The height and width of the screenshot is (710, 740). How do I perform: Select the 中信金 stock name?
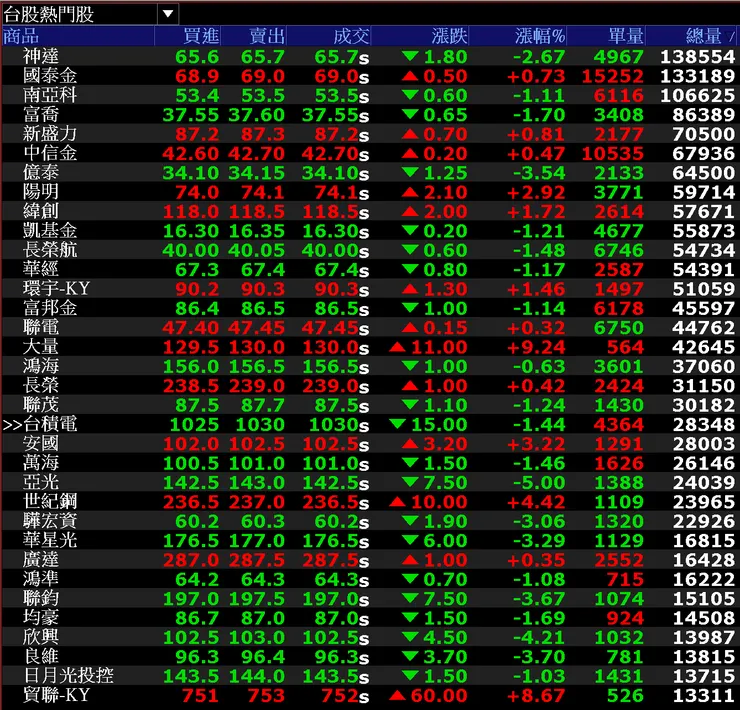coord(50,153)
